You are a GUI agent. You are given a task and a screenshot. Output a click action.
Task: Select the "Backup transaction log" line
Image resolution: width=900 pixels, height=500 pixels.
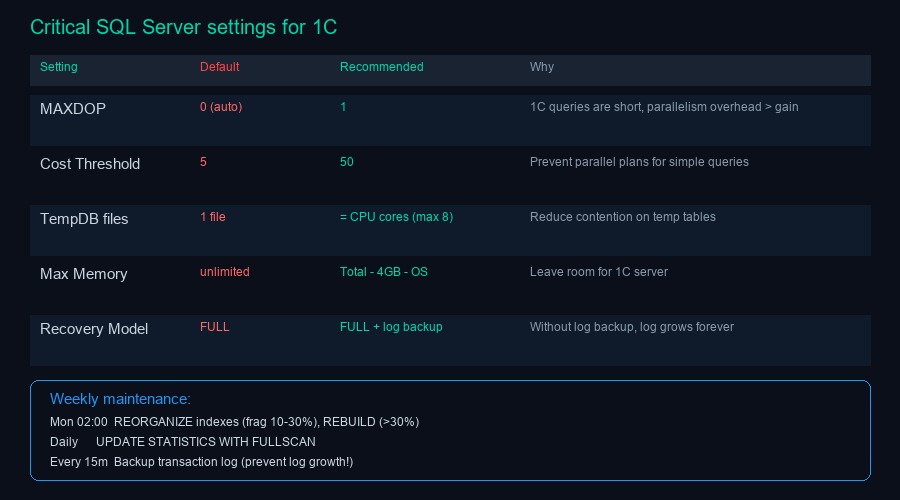click(x=201, y=462)
